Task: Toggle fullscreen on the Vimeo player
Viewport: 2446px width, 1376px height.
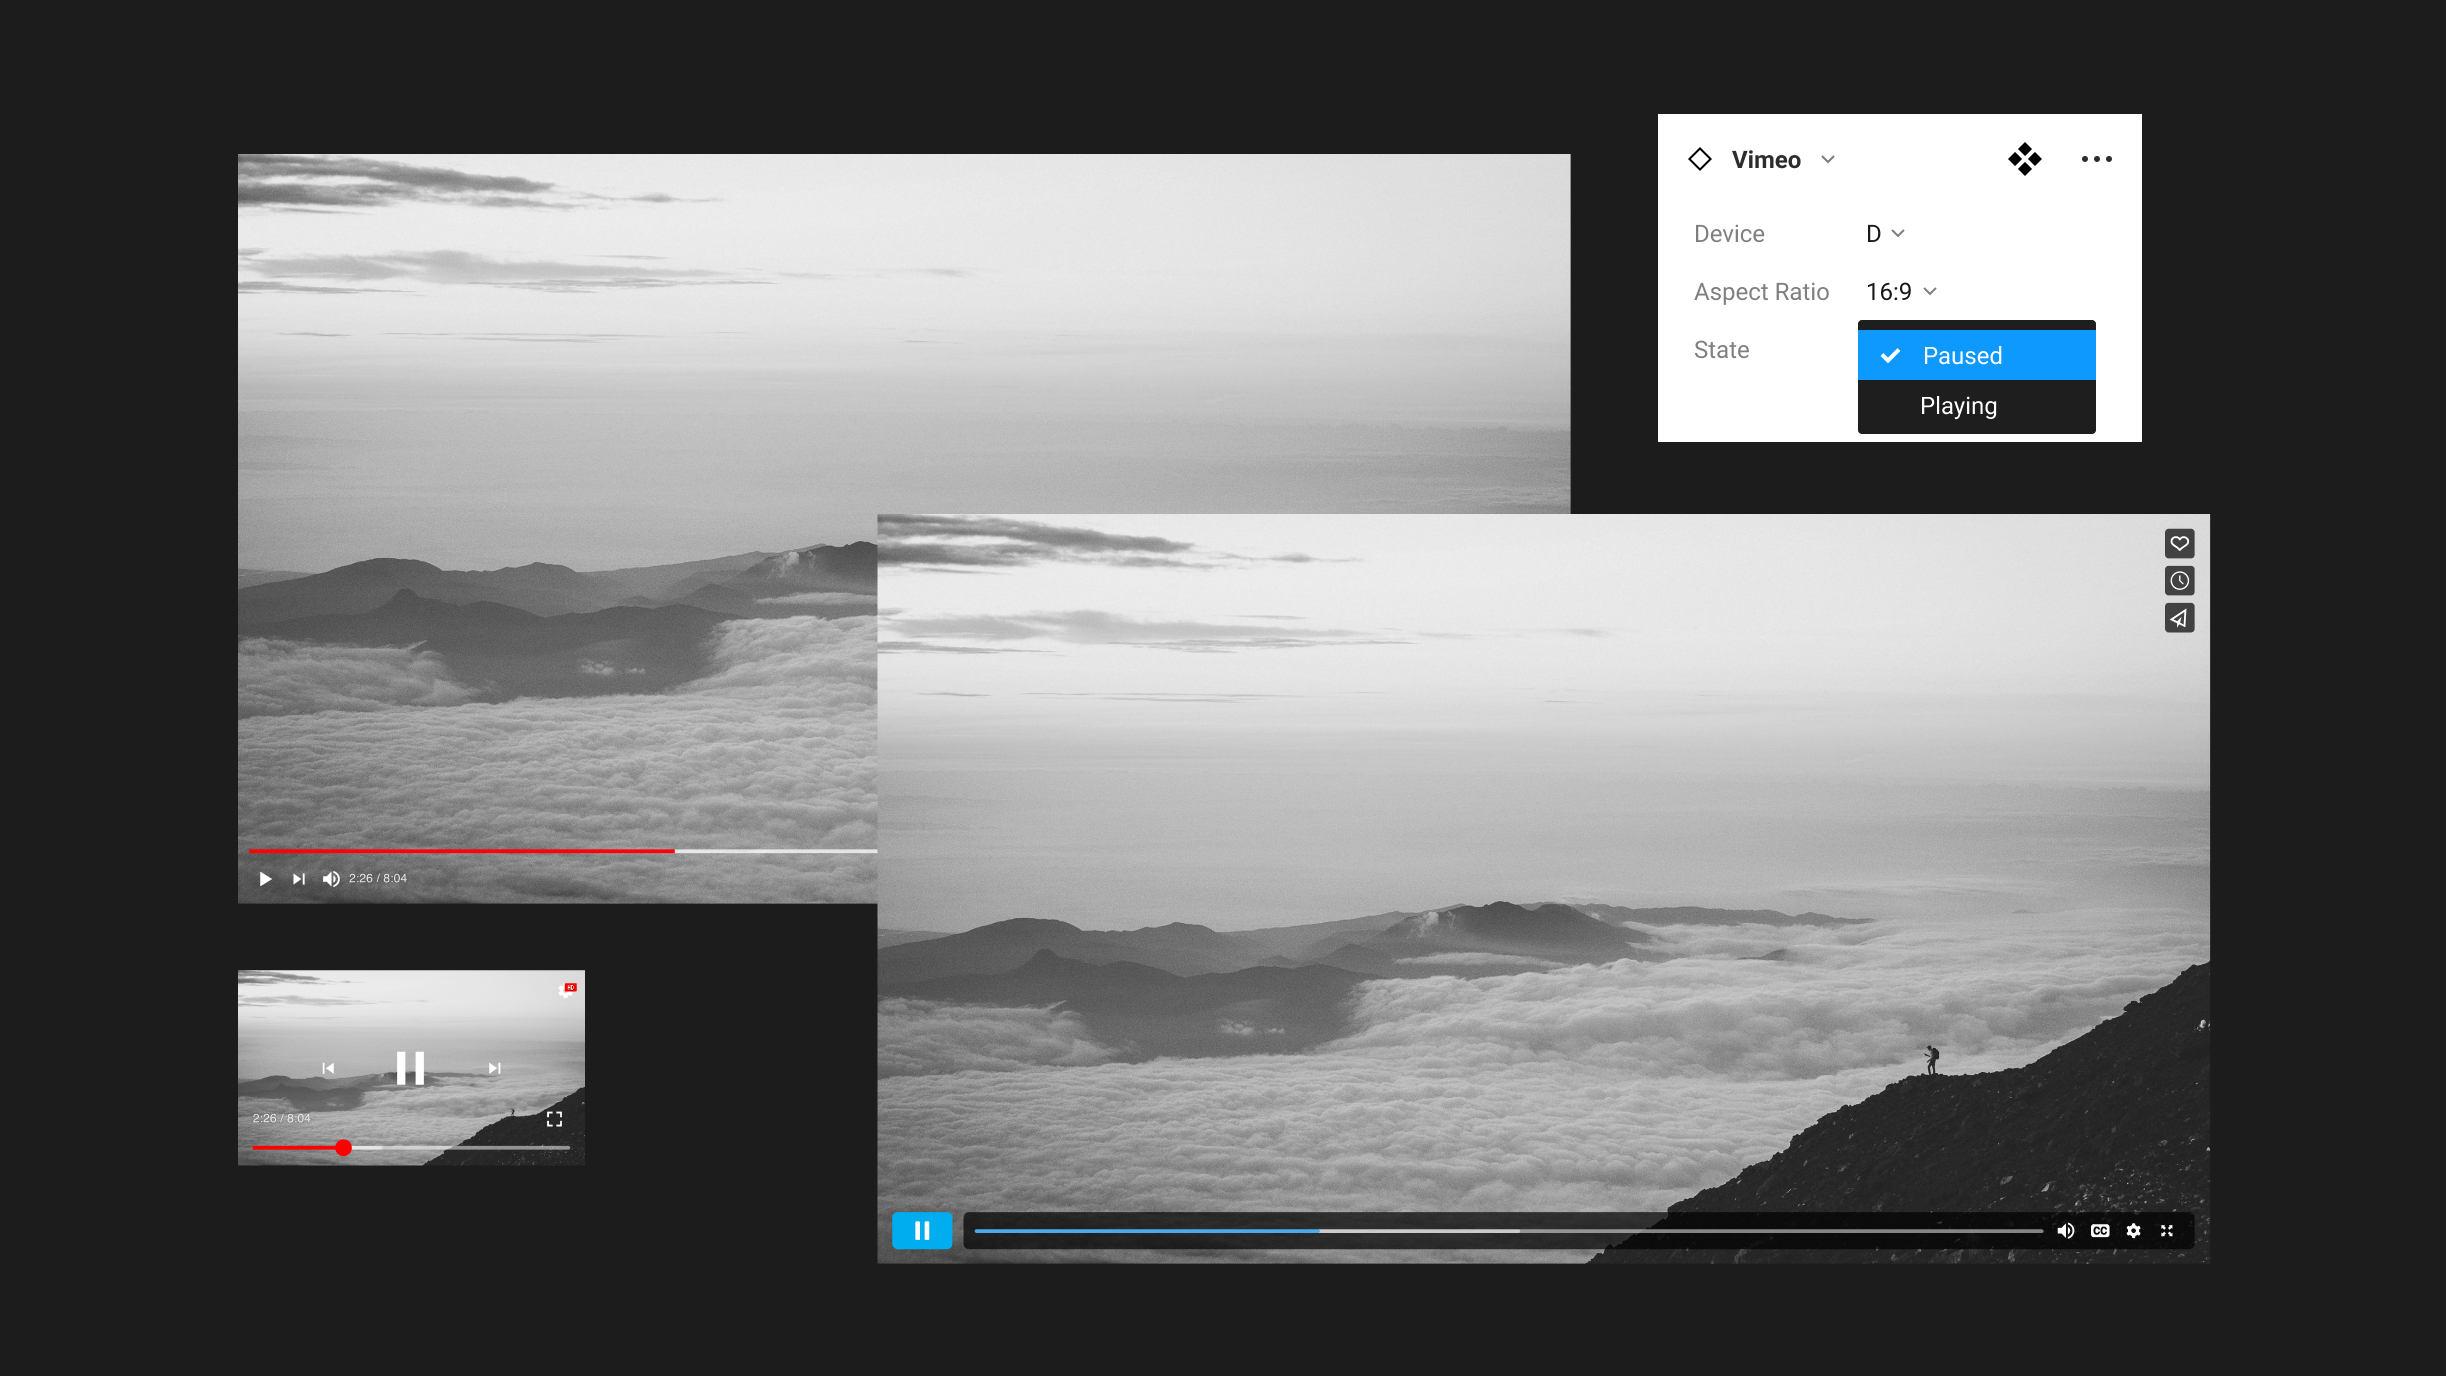Action: click(x=2167, y=1230)
